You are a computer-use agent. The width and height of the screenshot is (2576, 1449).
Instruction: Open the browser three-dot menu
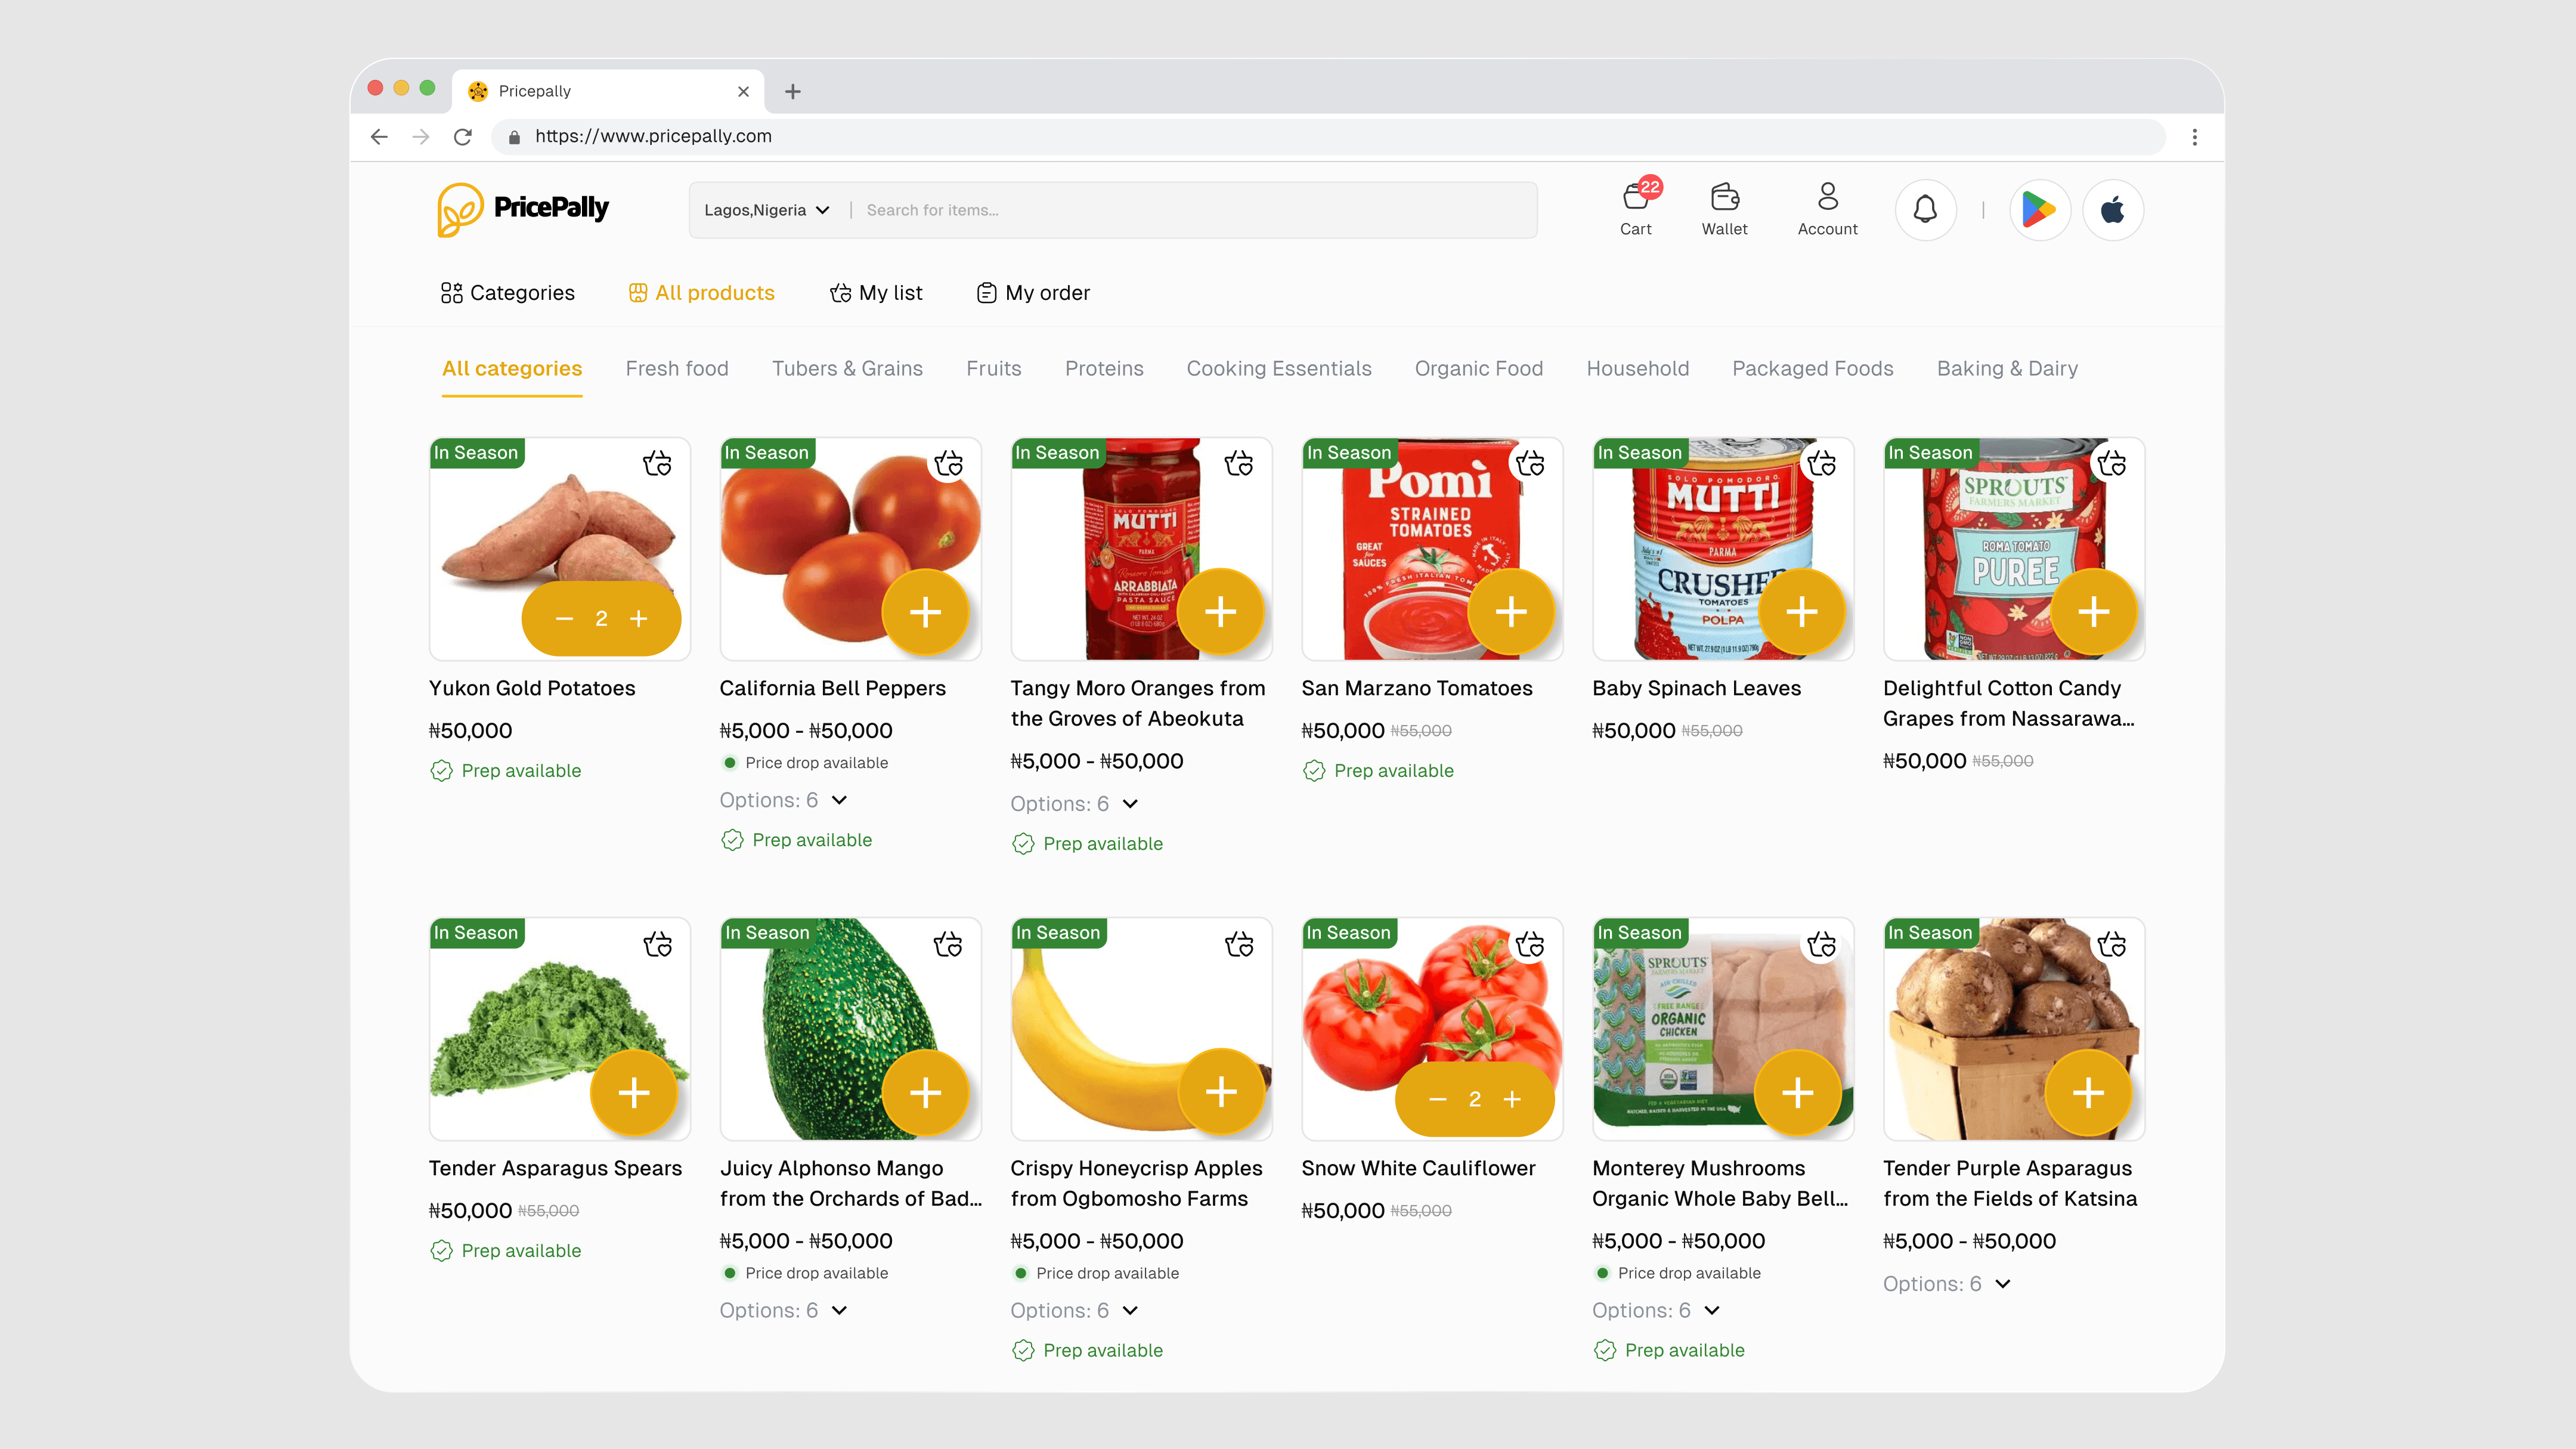click(2194, 137)
